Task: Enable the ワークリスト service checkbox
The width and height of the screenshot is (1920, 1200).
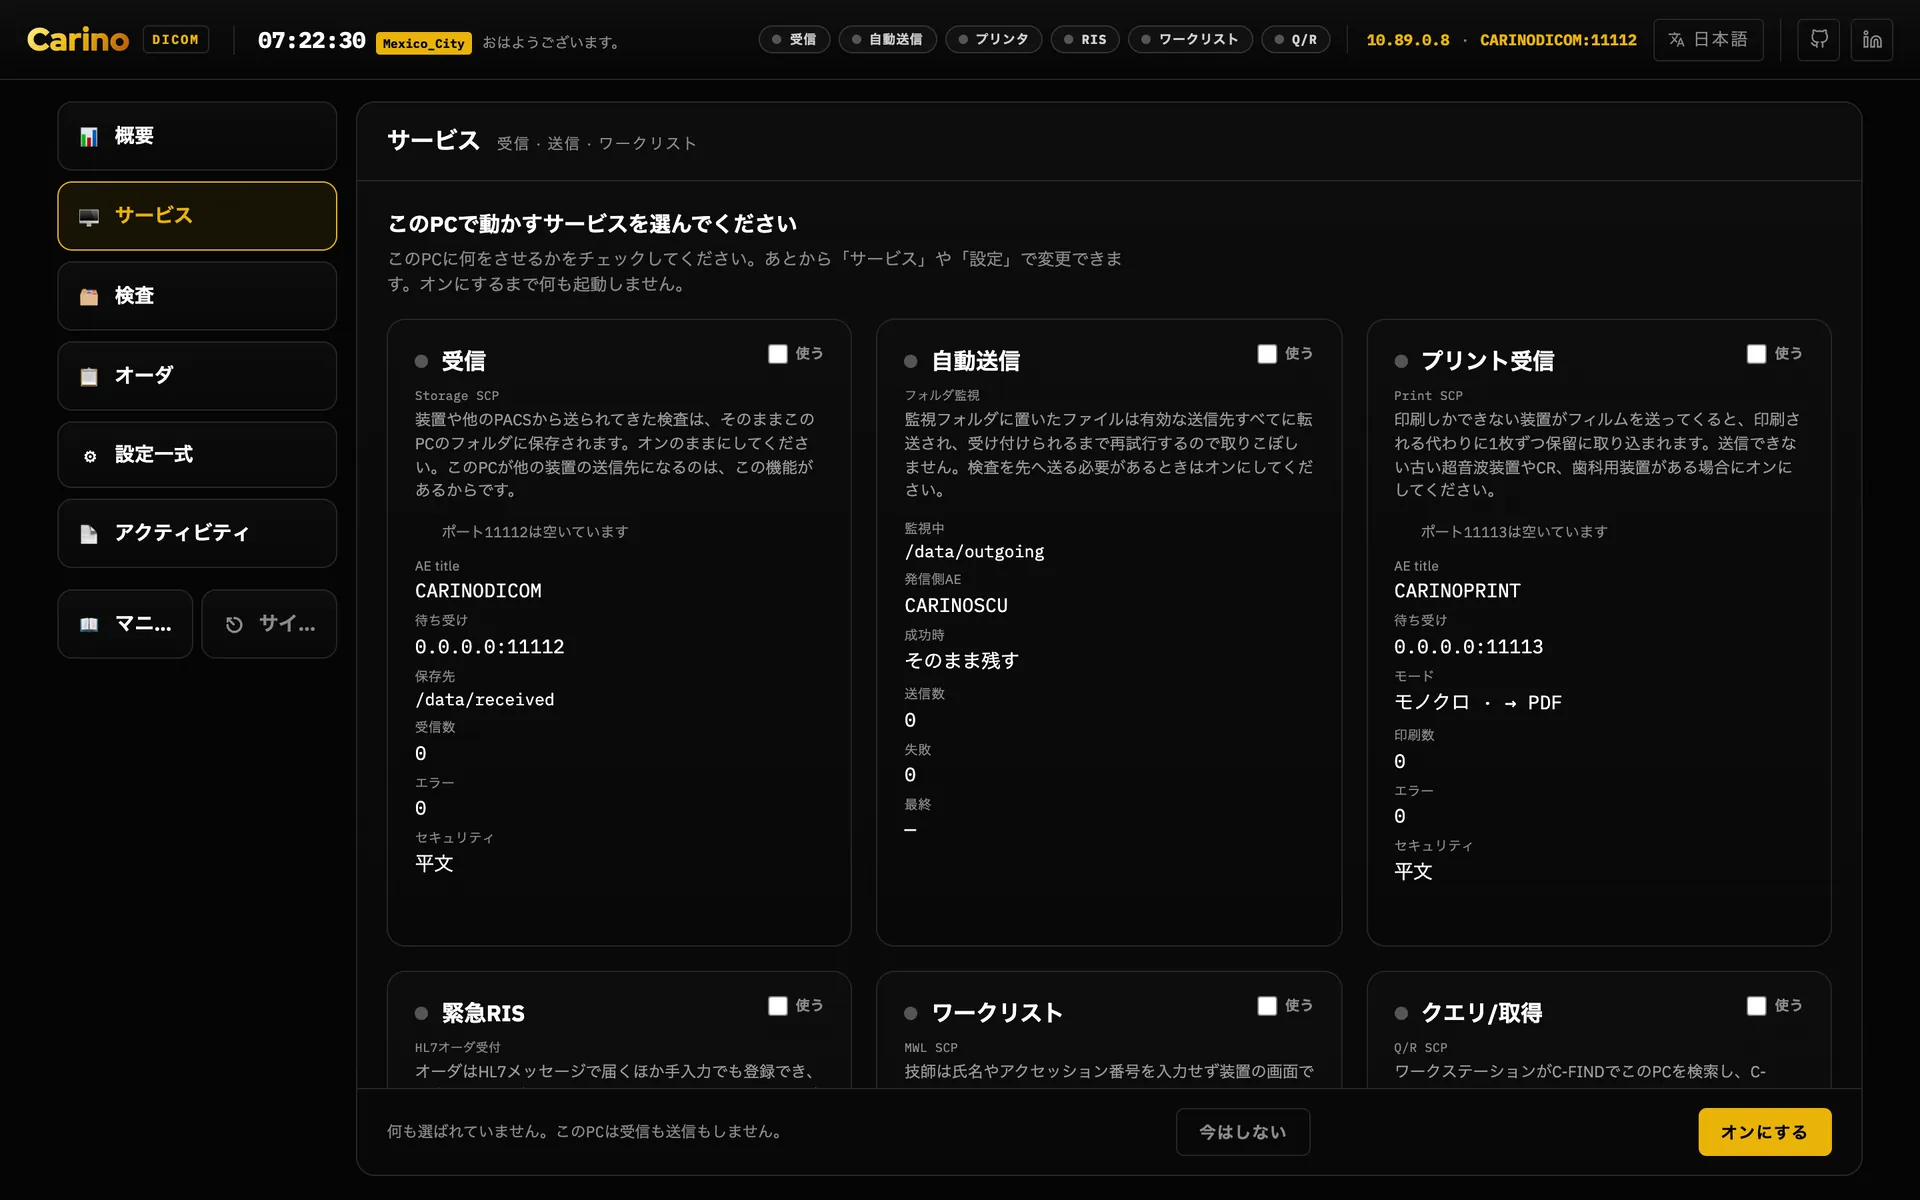Action: coord(1267,1006)
